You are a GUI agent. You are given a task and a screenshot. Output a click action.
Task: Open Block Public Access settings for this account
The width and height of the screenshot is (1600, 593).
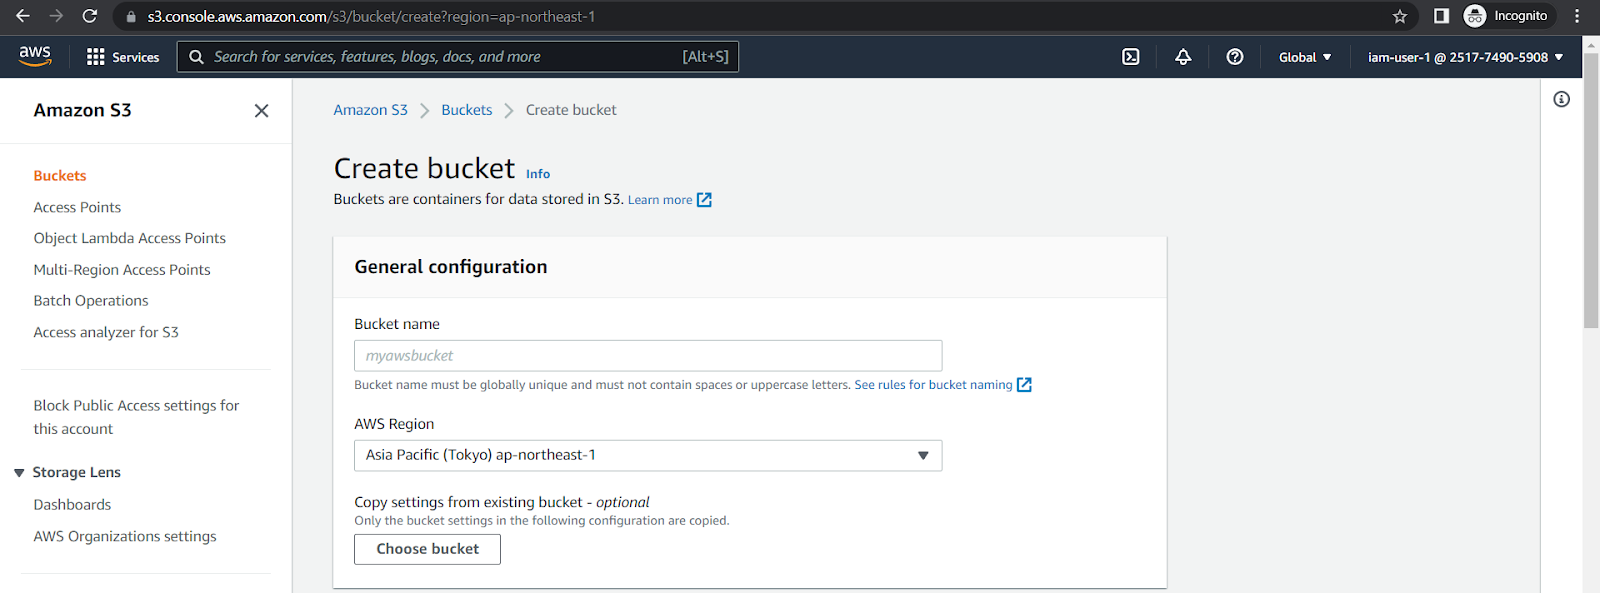pos(136,417)
